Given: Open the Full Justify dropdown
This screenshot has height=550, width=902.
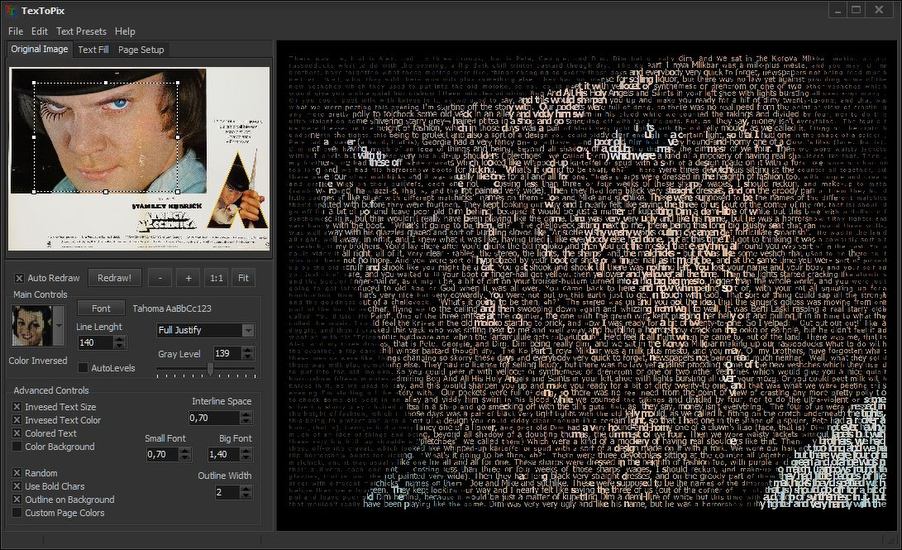Looking at the screenshot, I should coord(205,330).
